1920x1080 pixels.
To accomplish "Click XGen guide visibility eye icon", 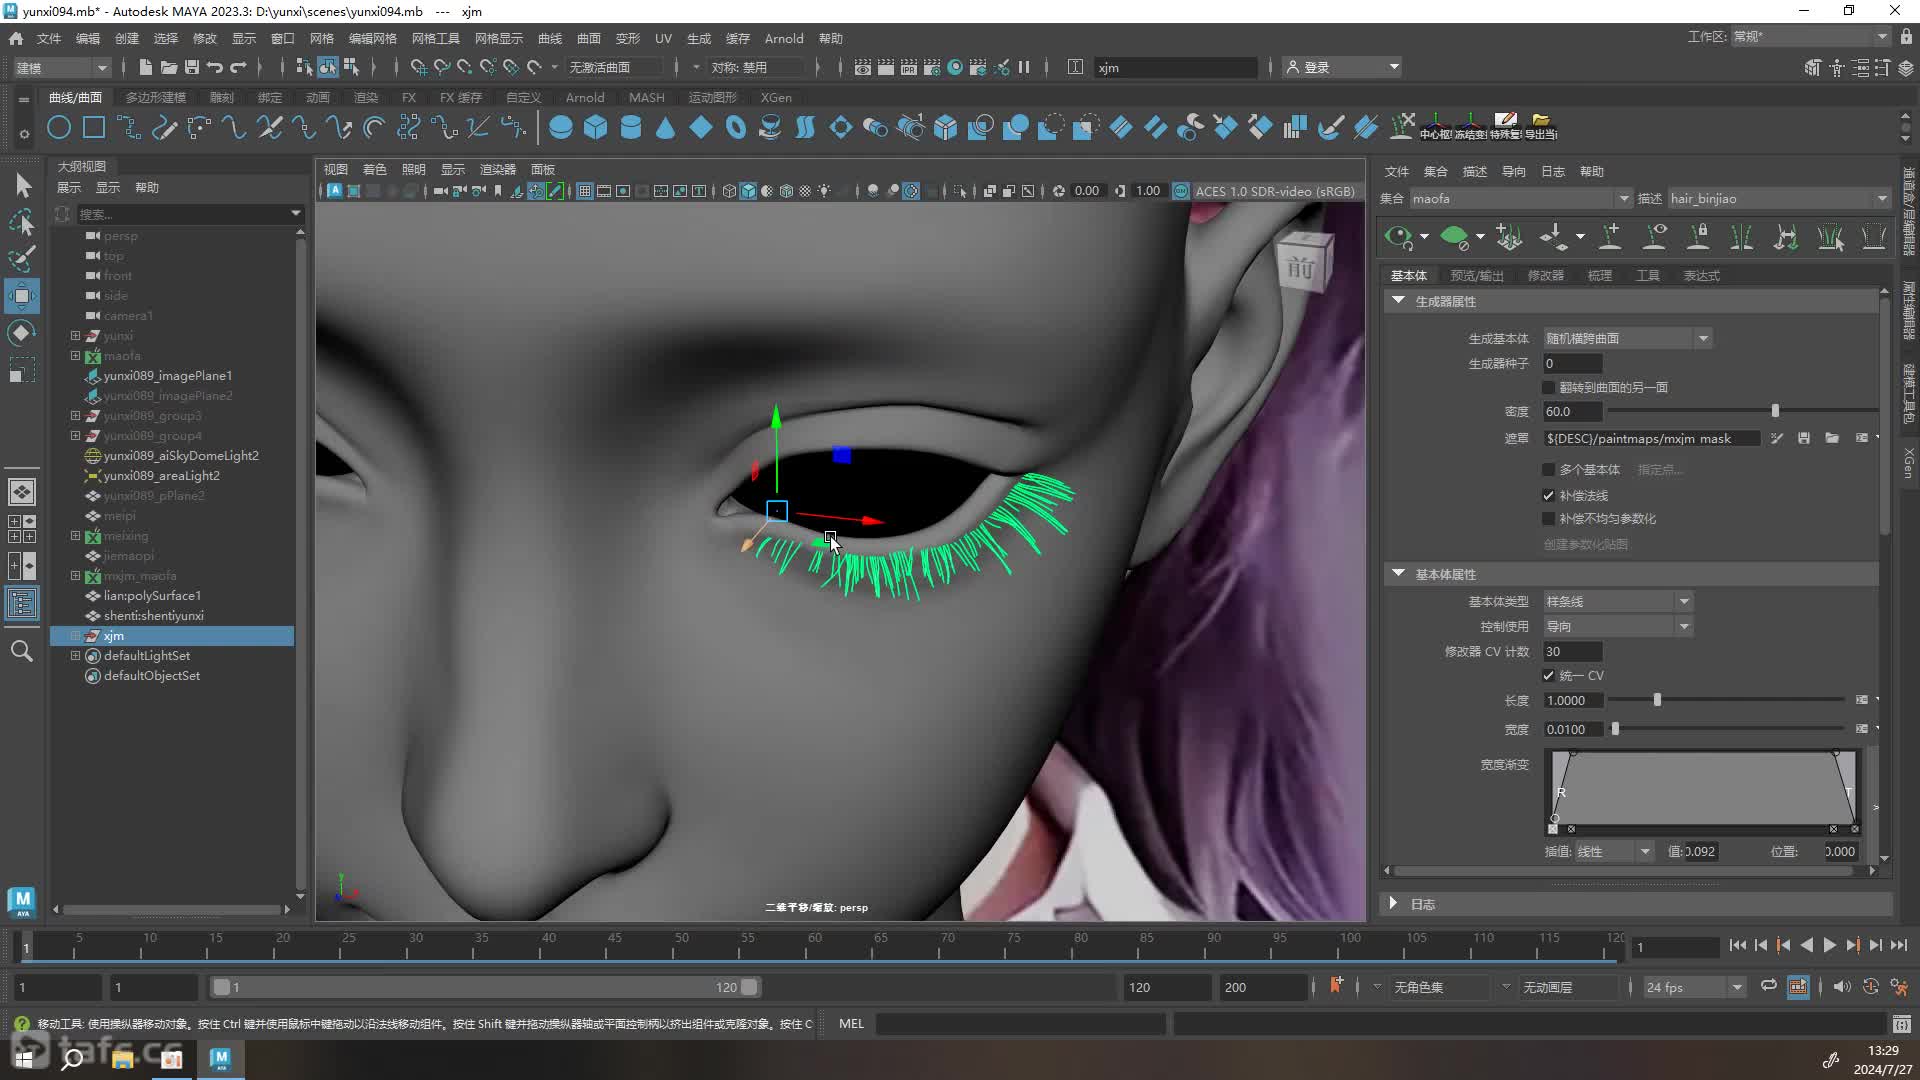I will point(1655,237).
